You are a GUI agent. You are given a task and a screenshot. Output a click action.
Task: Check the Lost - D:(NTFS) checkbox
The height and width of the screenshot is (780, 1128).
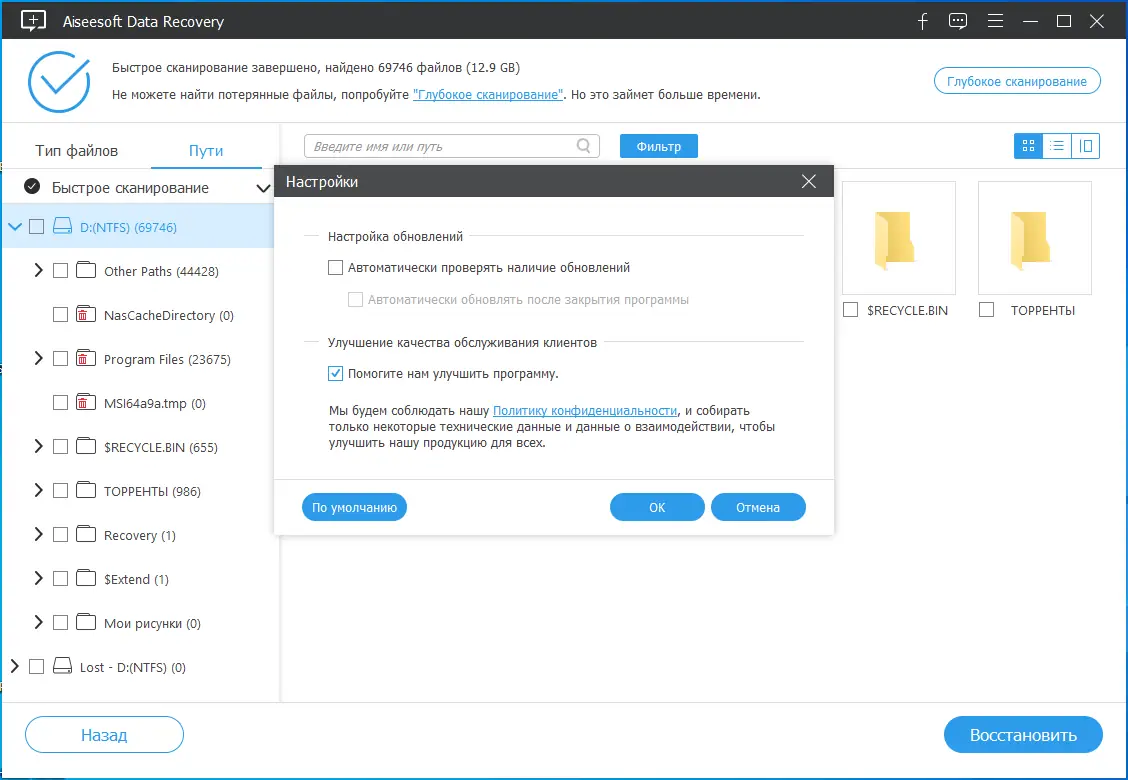[37, 666]
